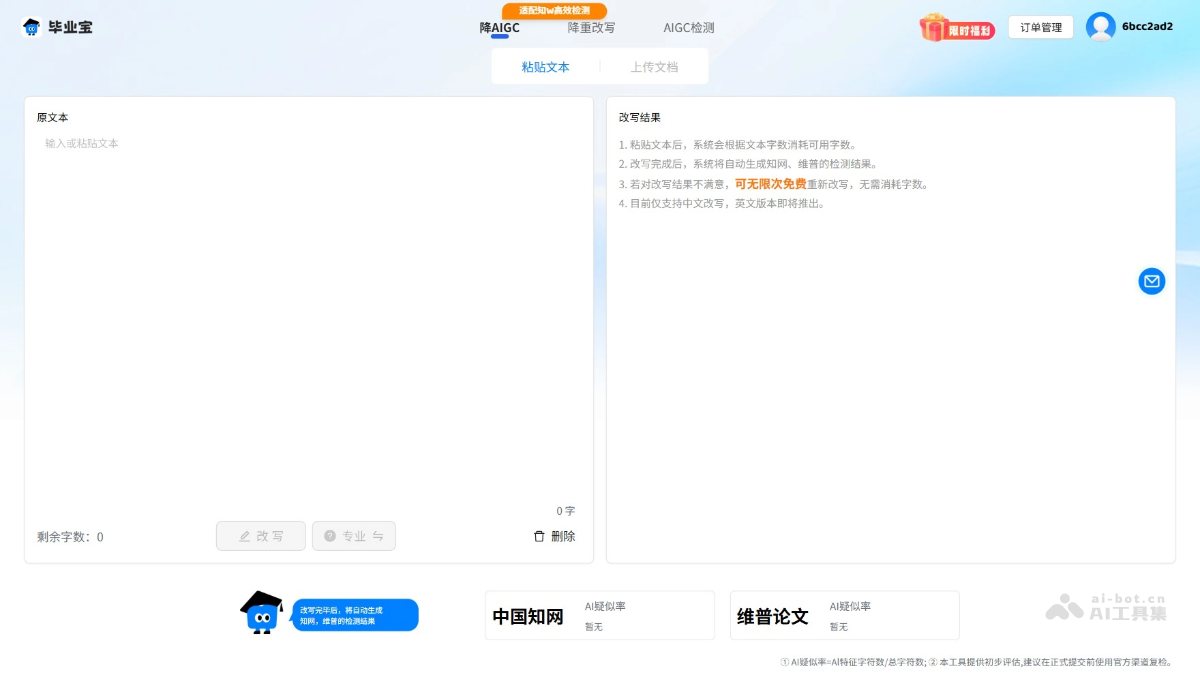Click the trash can 删除 icon
This screenshot has width=1200, height=675.
[x=539, y=536]
